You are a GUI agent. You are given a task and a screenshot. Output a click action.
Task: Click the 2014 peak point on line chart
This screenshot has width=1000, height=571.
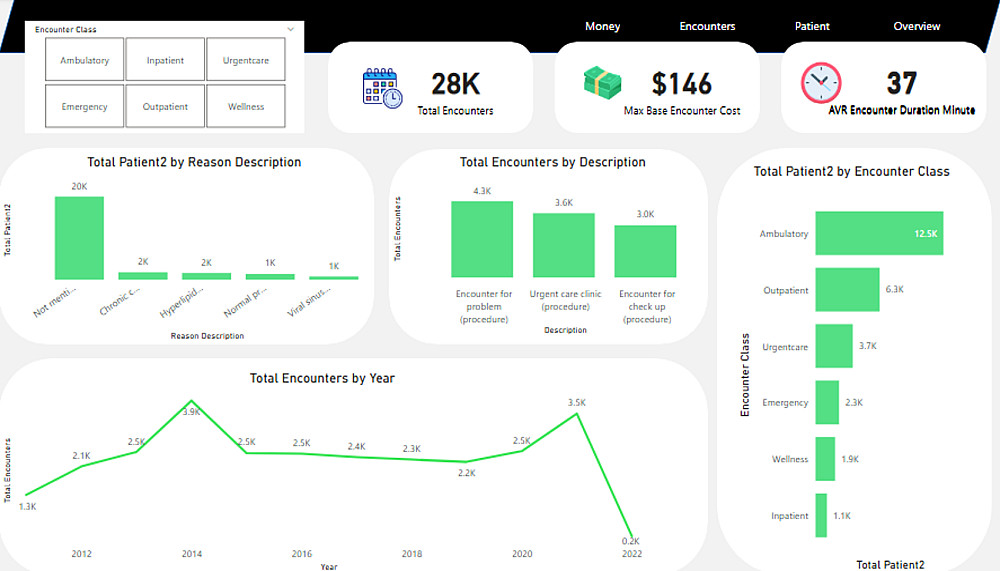pos(192,401)
